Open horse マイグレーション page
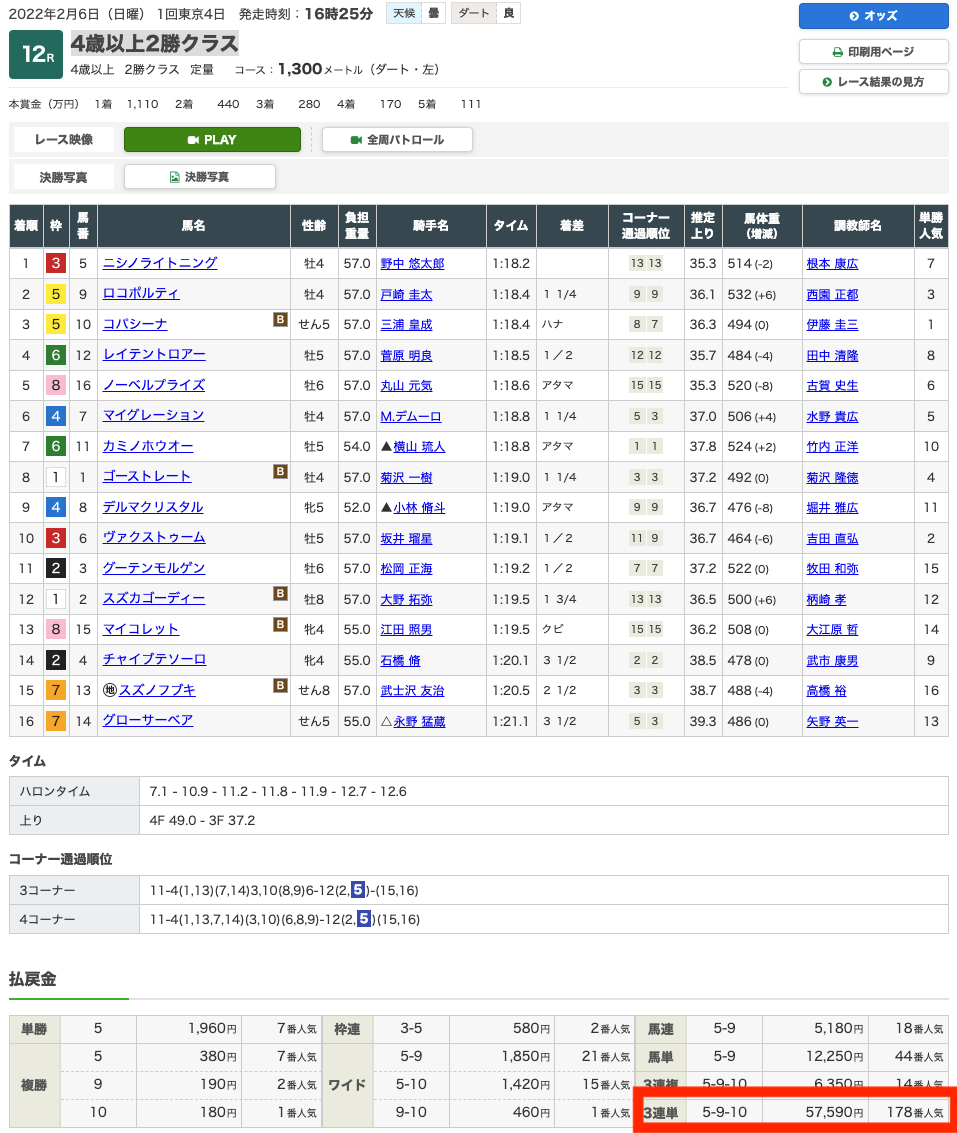The height and width of the screenshot is (1133, 957). pyautogui.click(x=153, y=415)
